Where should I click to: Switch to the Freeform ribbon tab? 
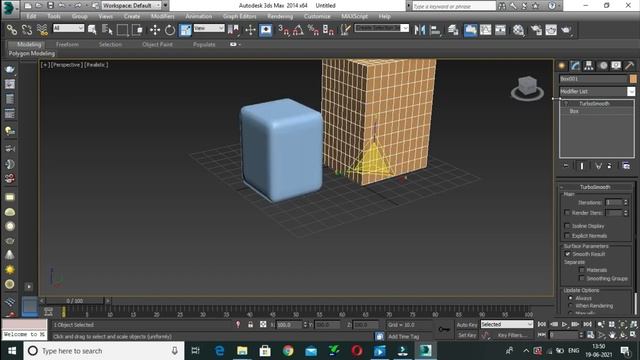(x=67, y=44)
